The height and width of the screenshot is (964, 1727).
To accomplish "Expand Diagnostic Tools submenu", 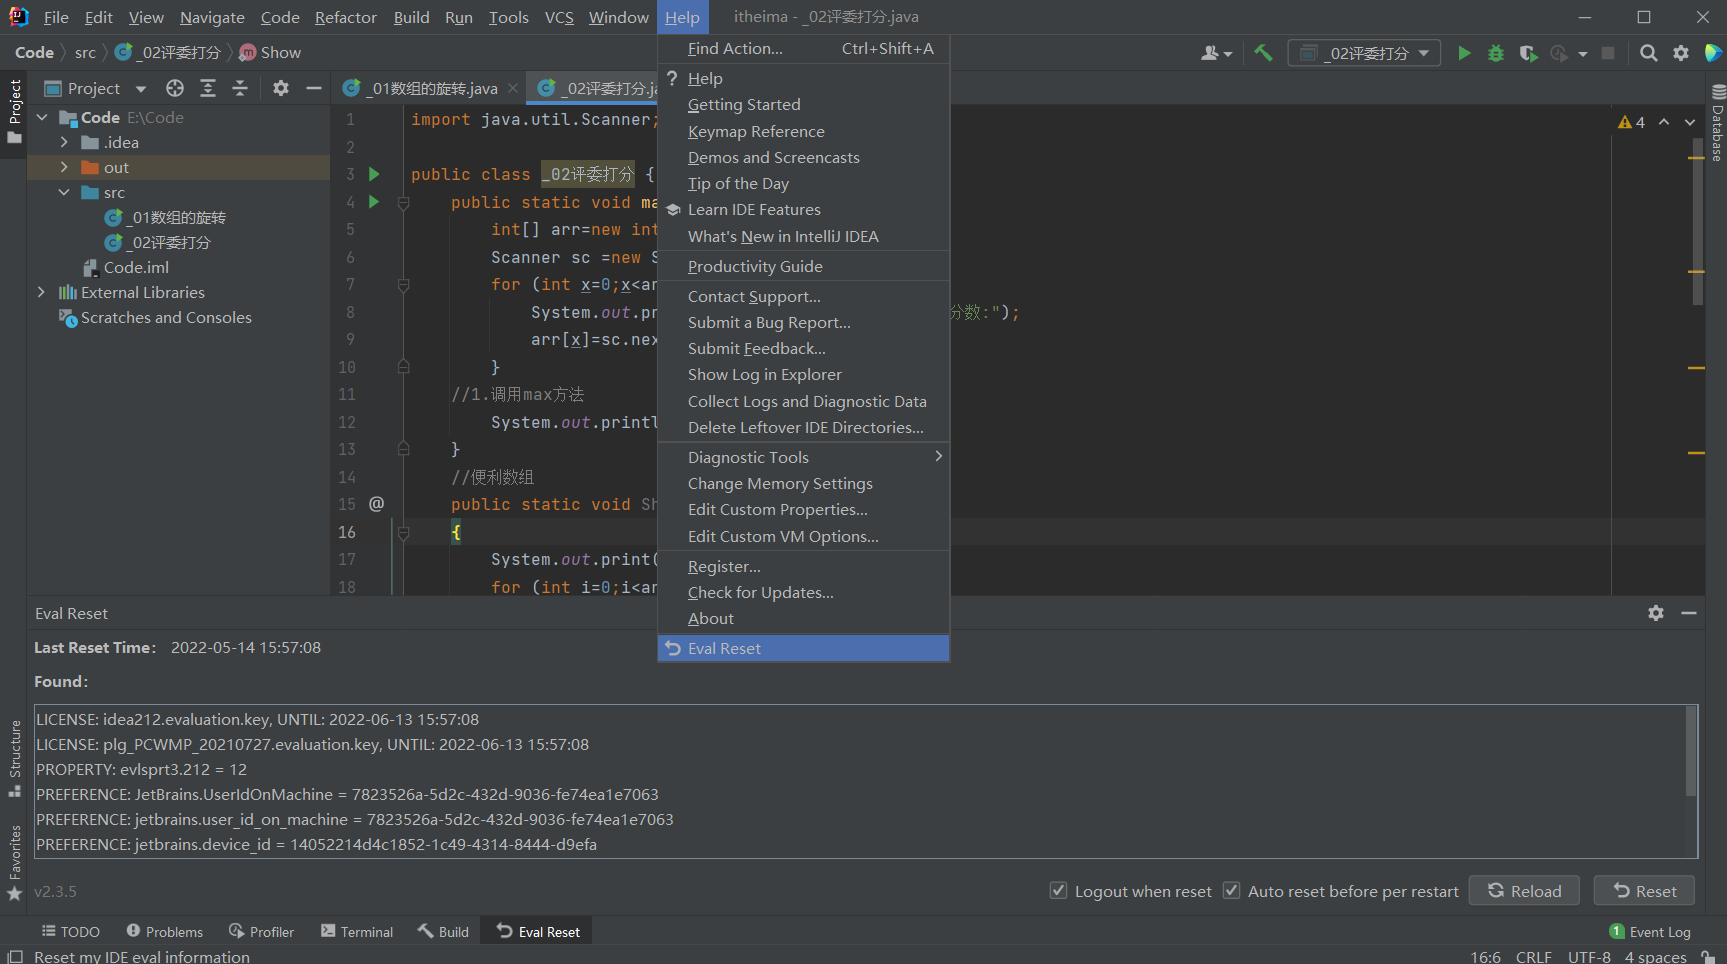I will [803, 457].
